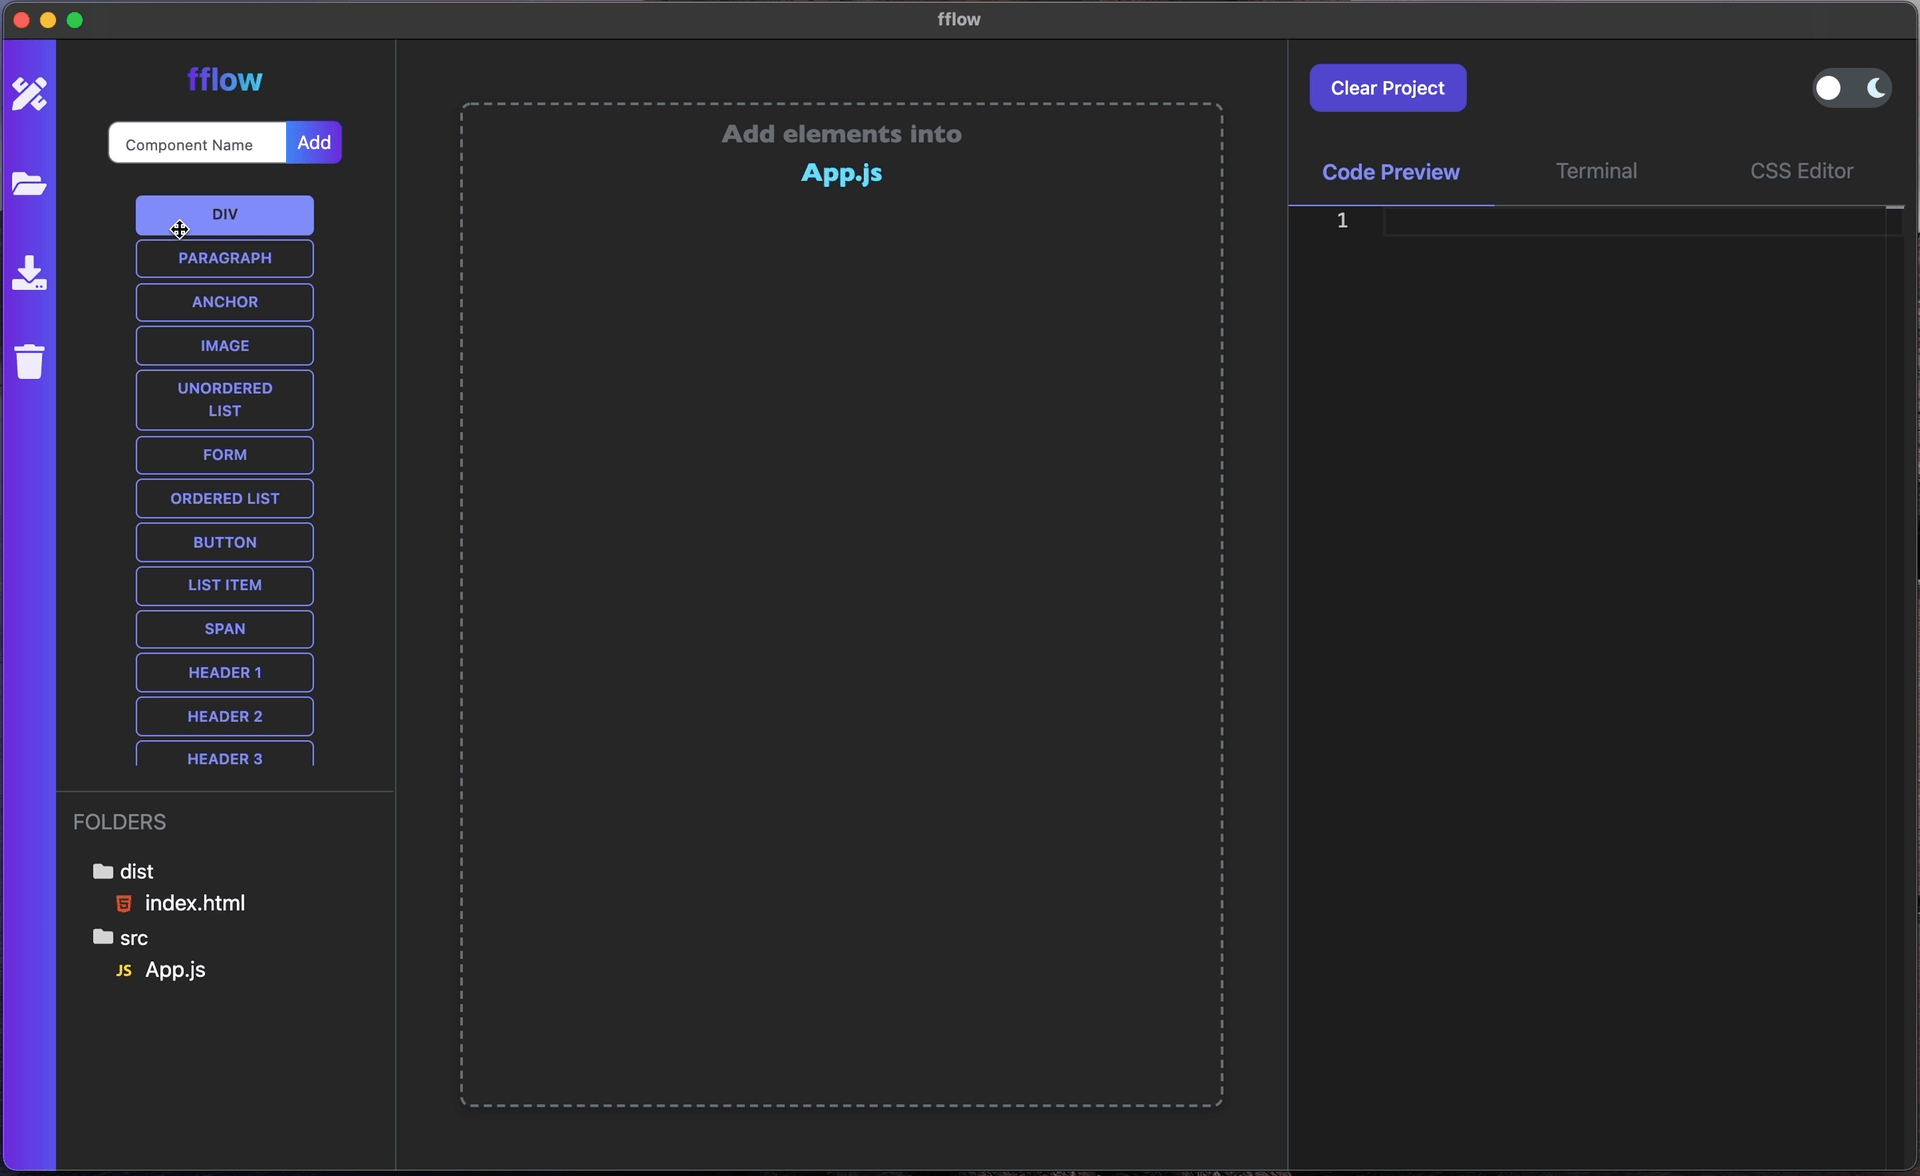Click the JS icon beside App.js

pos(124,971)
